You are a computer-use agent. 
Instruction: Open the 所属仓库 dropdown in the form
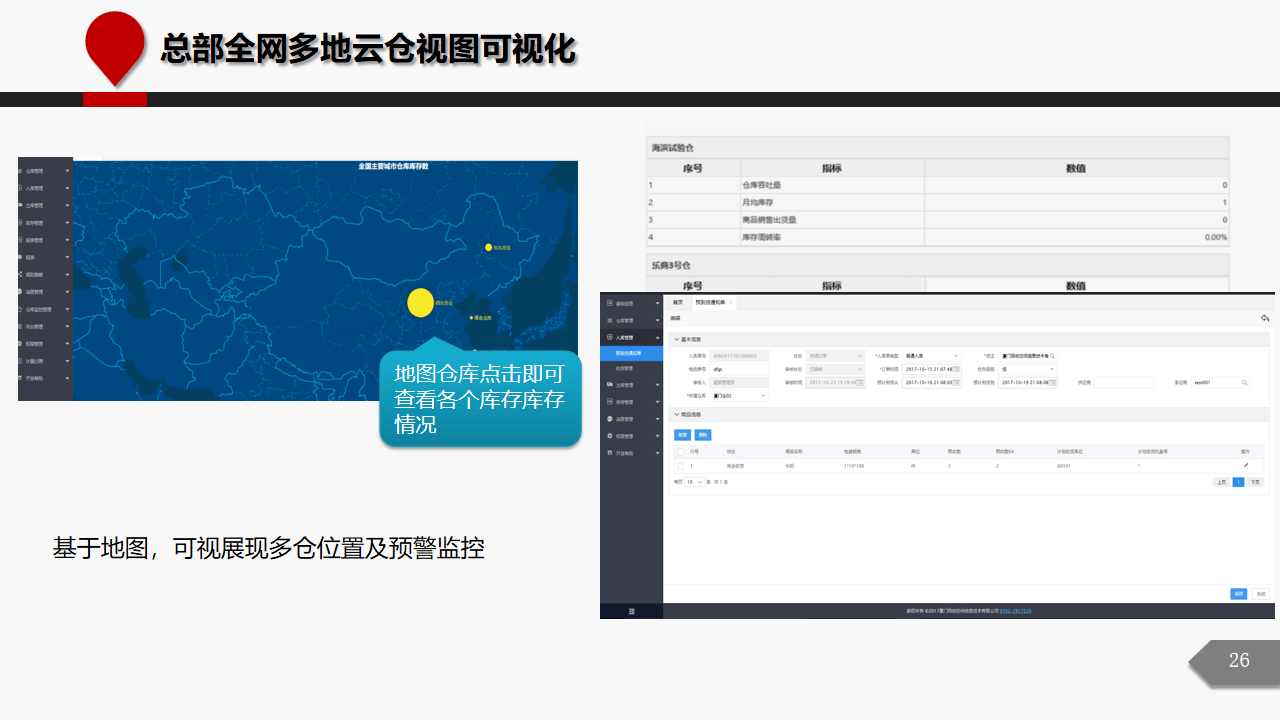point(739,396)
